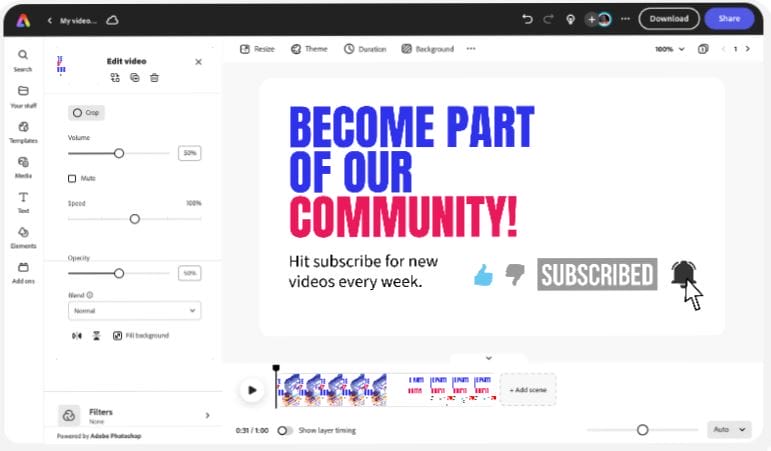This screenshot has height=451, width=771.
Task: Open the Media panel
Action: [23, 168]
